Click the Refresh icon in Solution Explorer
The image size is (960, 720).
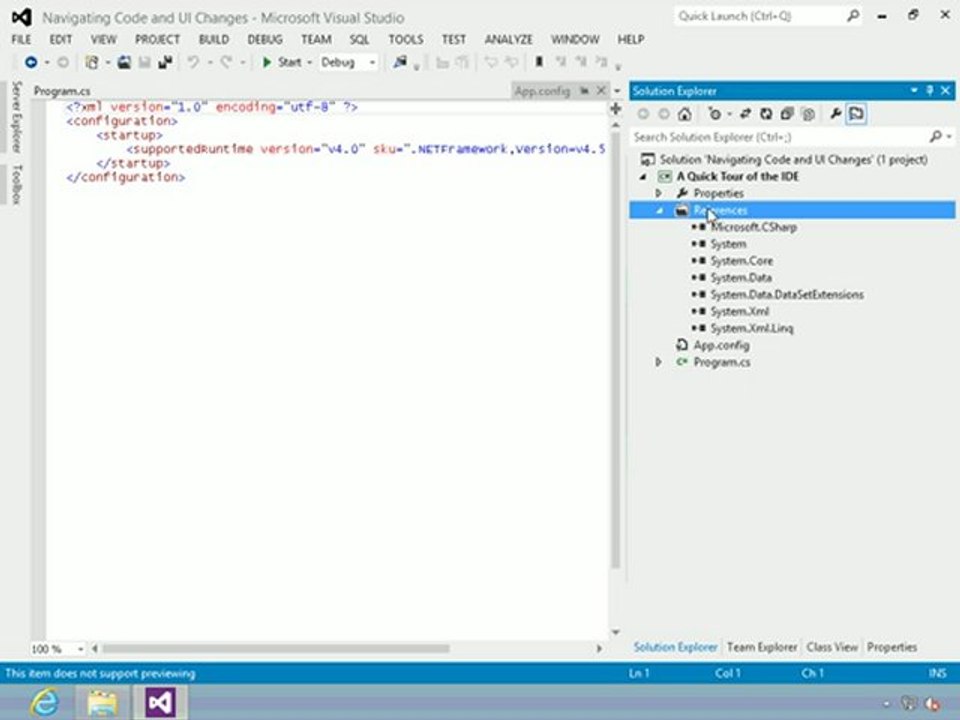tap(766, 114)
